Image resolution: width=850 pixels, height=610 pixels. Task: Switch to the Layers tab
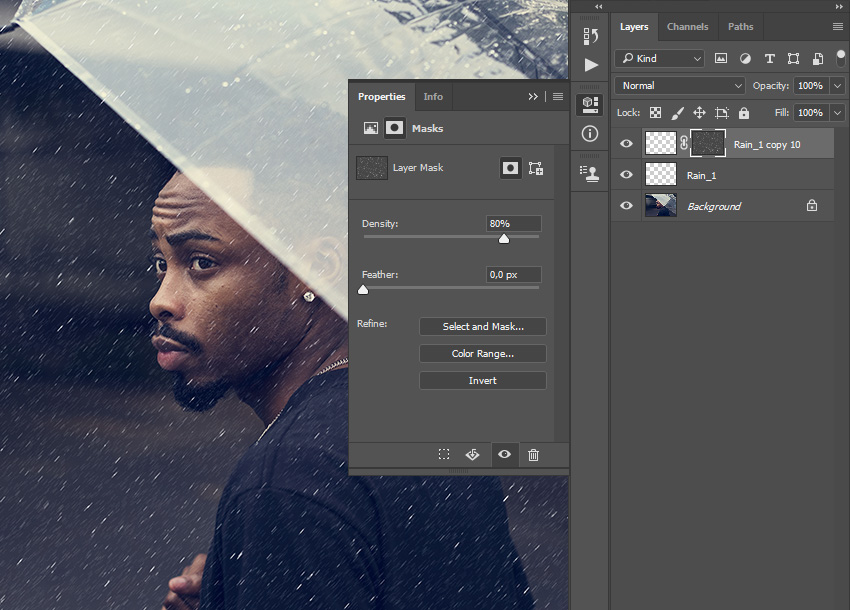pyautogui.click(x=634, y=27)
